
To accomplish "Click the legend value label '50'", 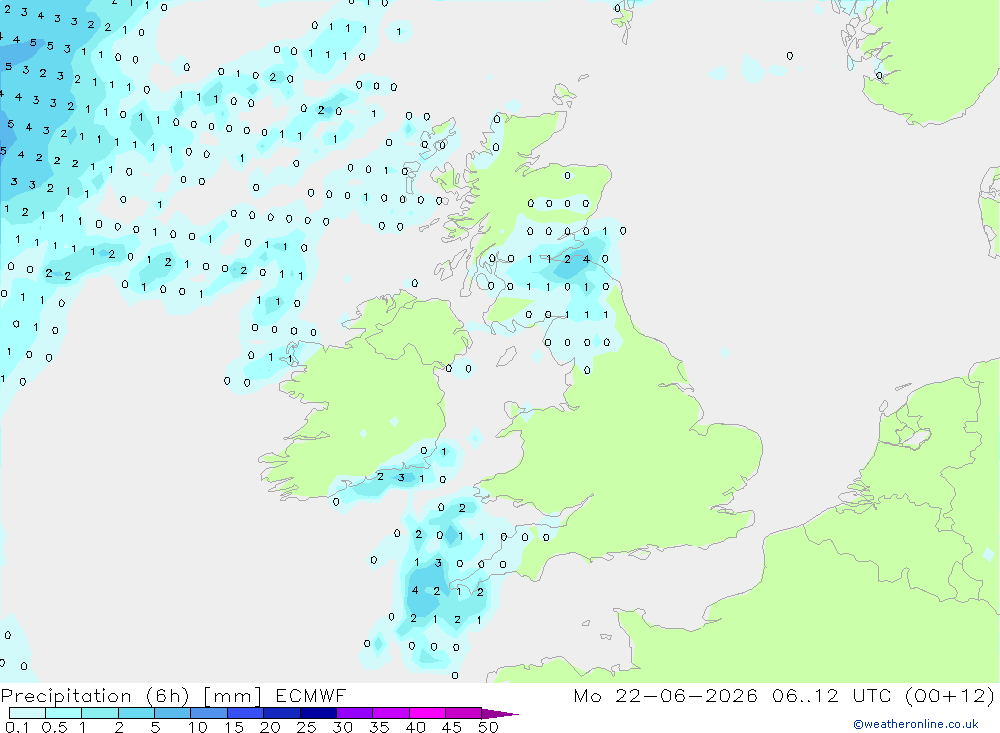I will point(488,727).
